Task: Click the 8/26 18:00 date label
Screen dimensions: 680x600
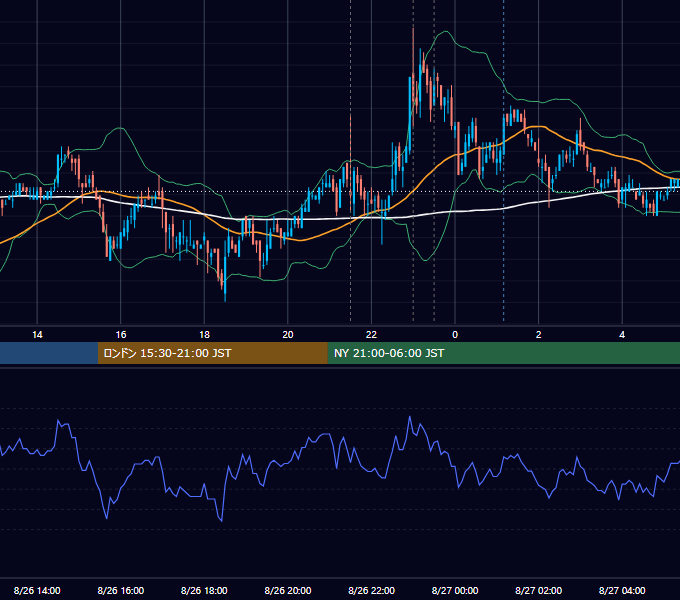Action: coord(204,590)
